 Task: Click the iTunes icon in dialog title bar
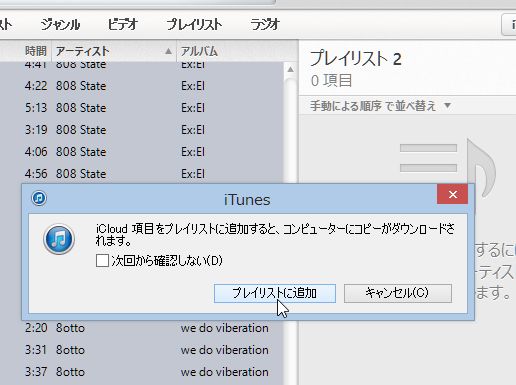point(39,198)
